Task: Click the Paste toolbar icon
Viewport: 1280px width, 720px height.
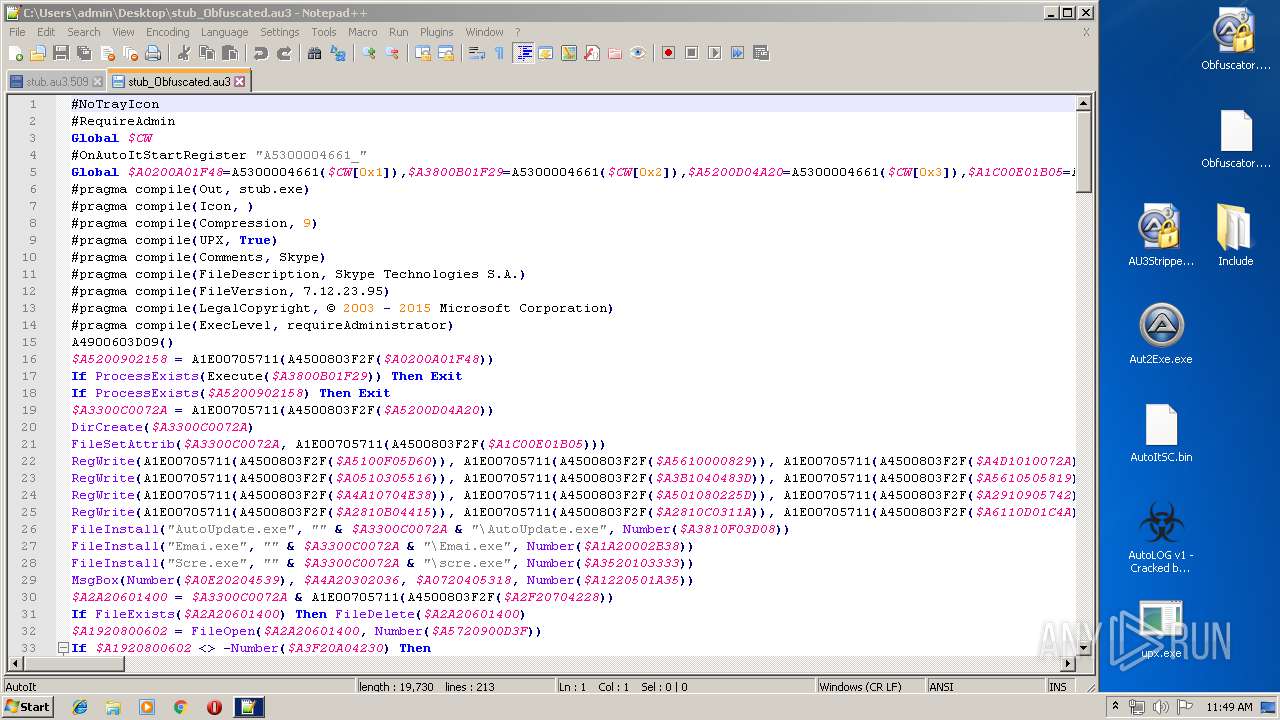Action: click(x=229, y=53)
